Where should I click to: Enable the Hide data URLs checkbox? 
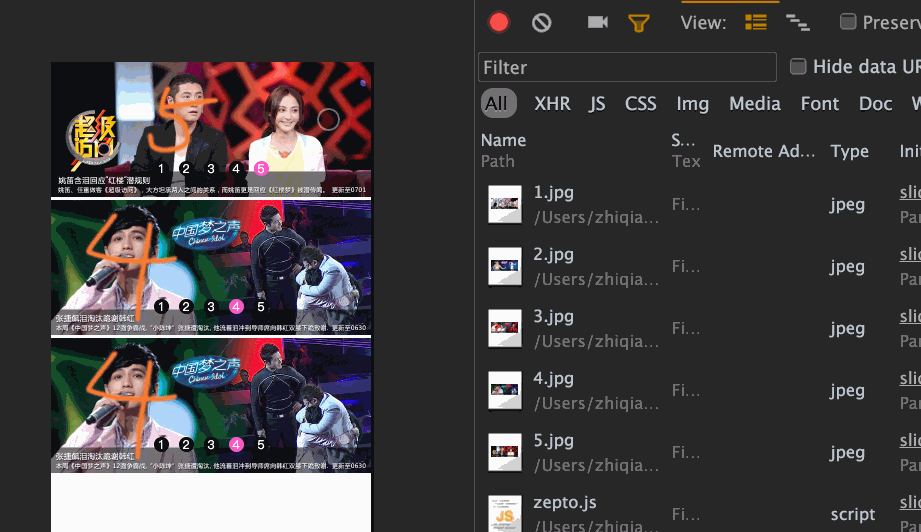[x=798, y=66]
